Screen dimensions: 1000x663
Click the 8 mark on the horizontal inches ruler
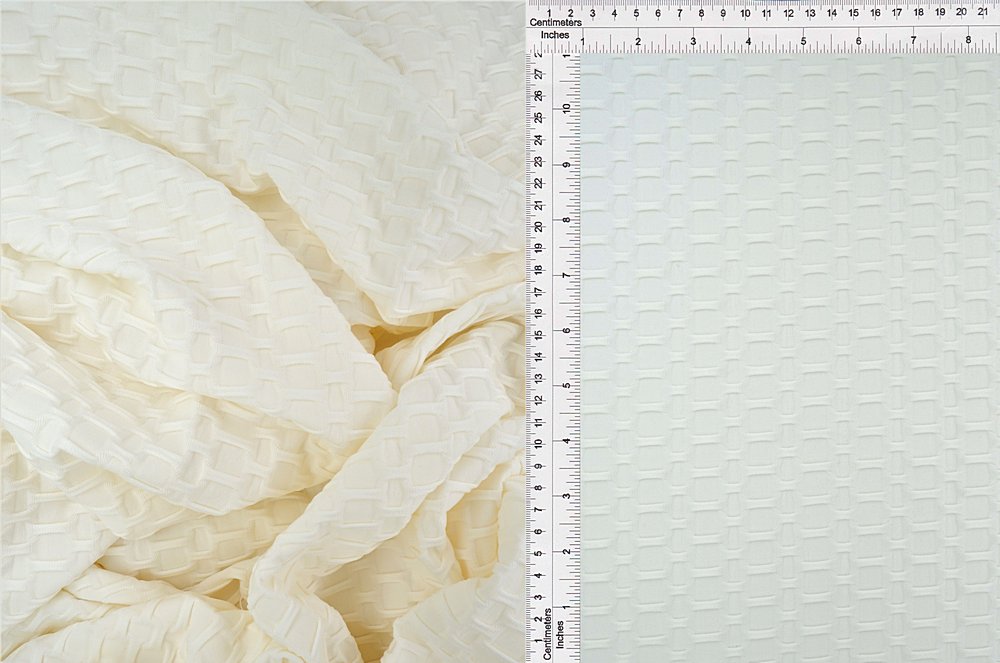click(968, 40)
